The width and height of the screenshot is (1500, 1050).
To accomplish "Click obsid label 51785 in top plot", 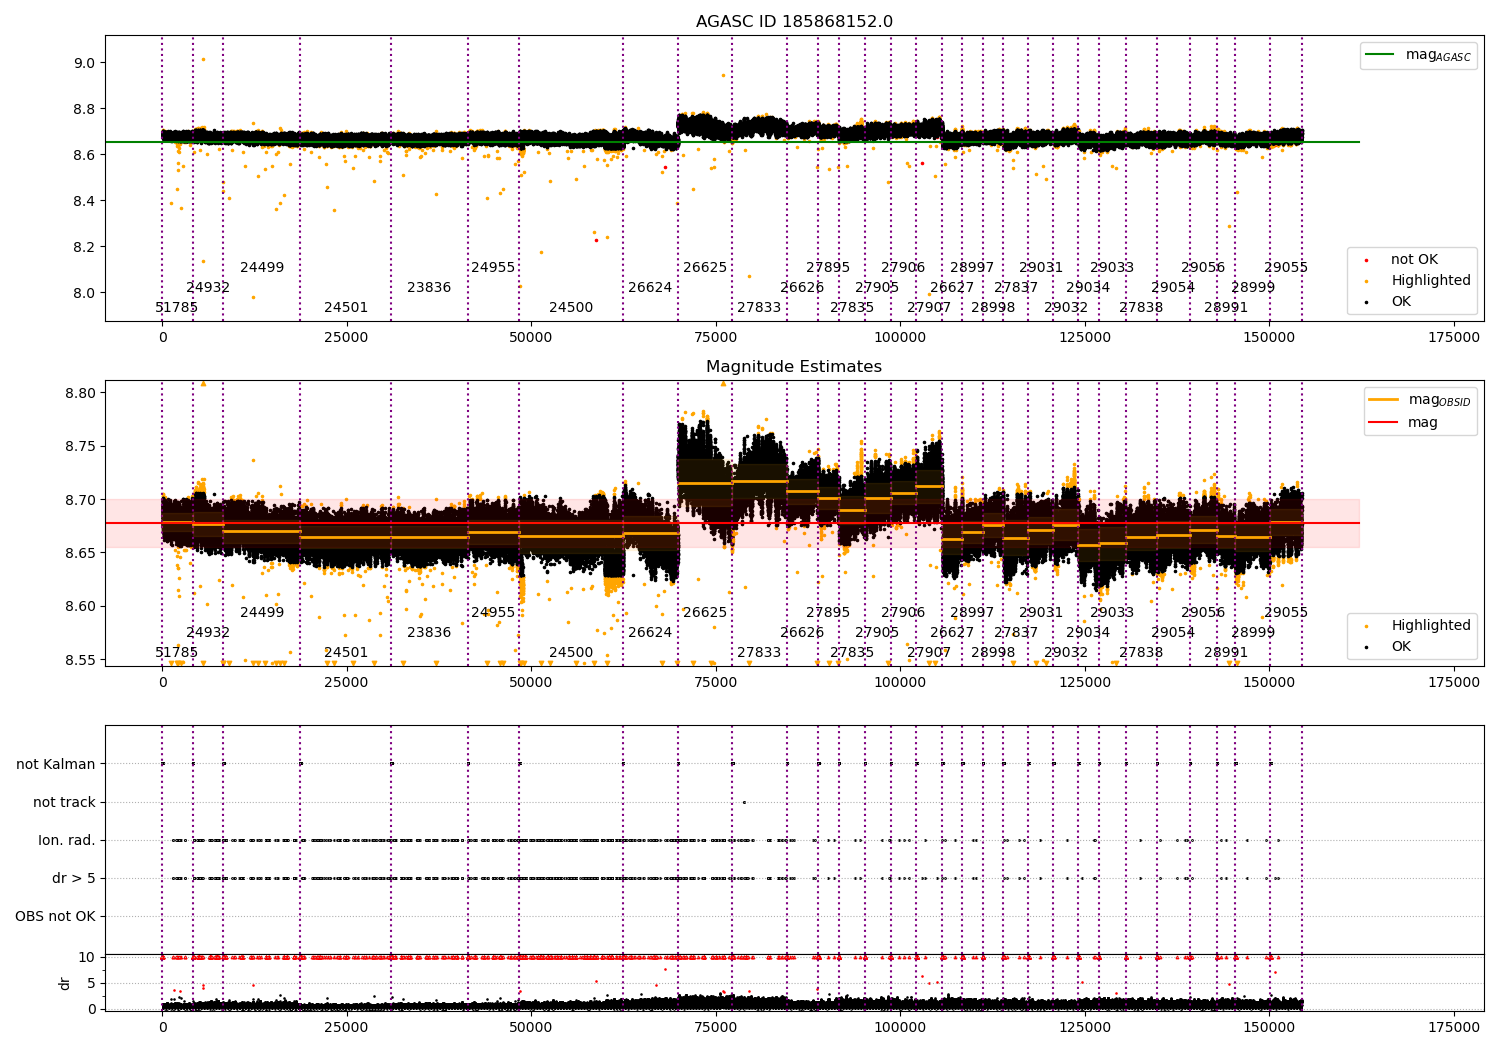I will pos(177,307).
